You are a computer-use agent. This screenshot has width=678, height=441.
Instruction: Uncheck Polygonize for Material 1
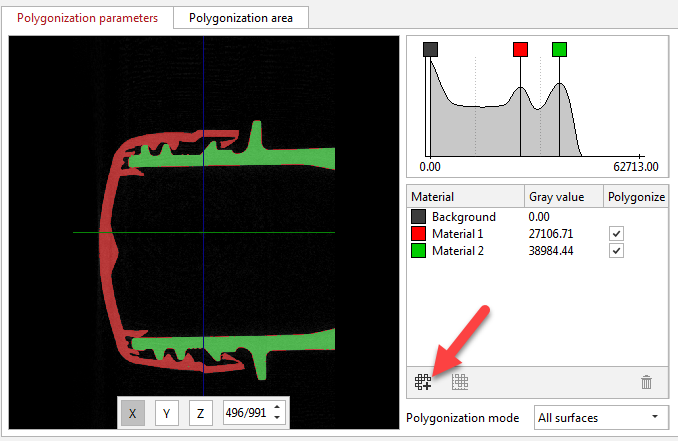616,234
